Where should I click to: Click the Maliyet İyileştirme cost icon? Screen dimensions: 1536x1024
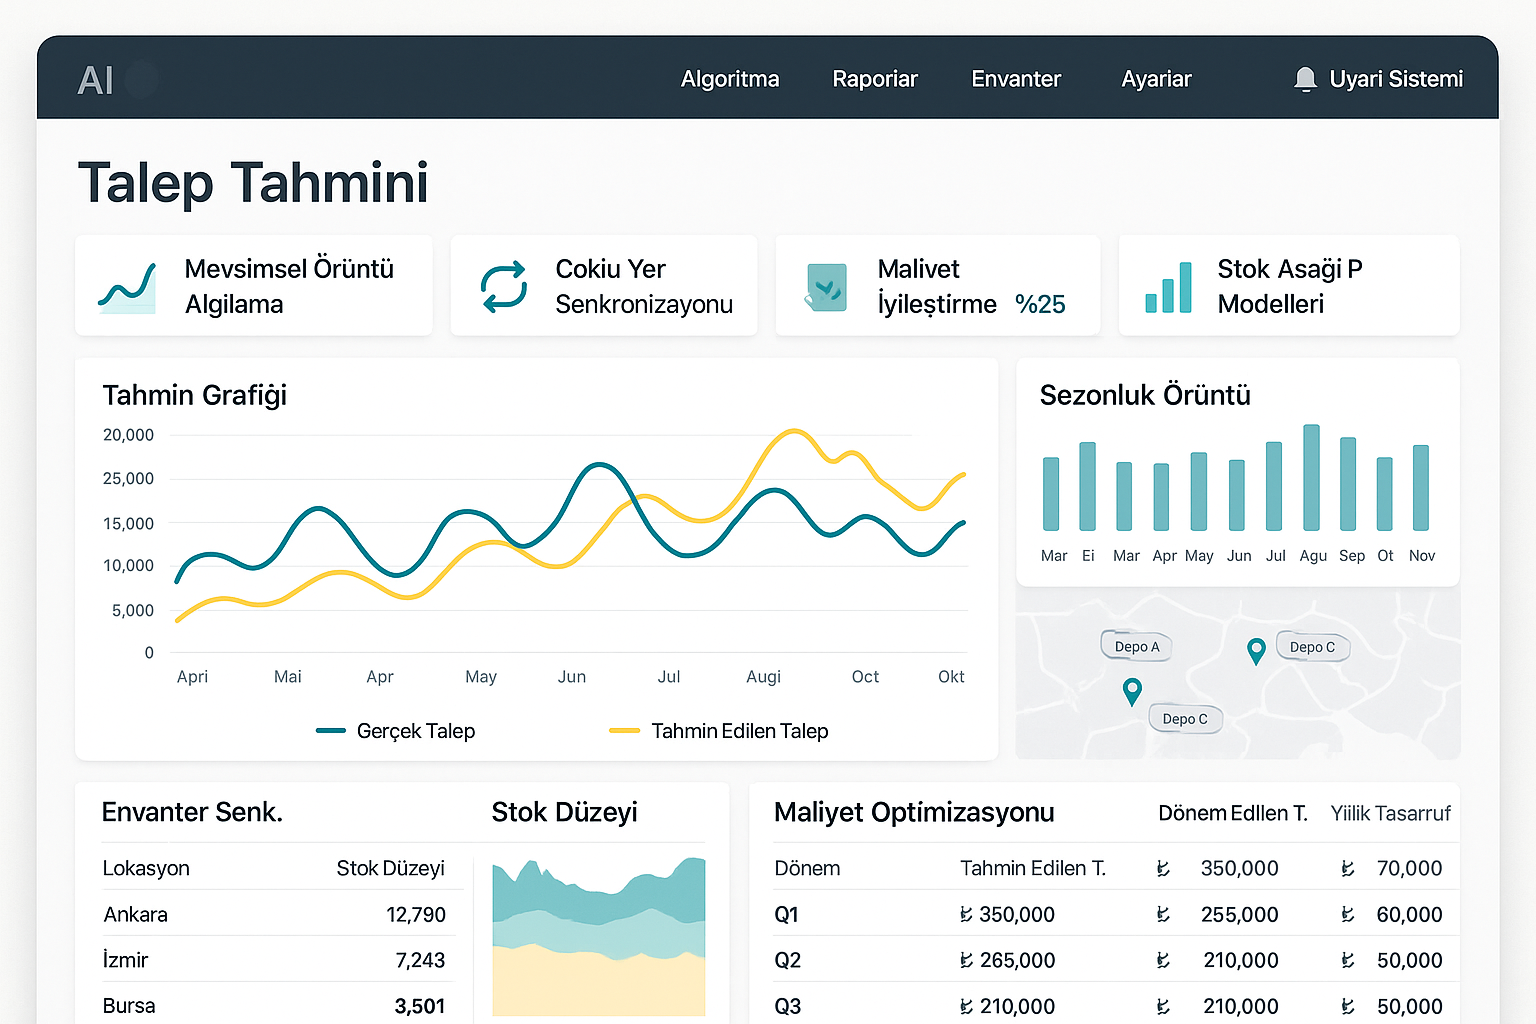826,286
